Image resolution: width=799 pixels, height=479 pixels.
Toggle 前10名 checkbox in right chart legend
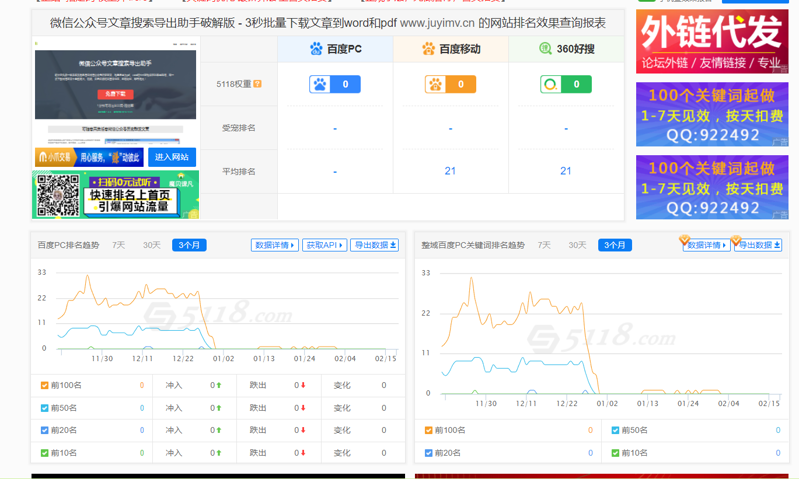click(615, 453)
